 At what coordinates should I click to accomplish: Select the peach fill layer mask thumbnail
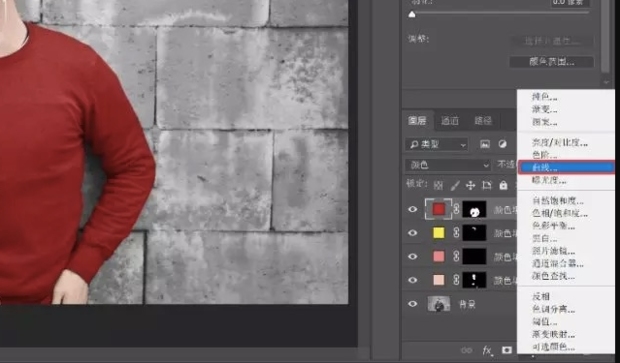[474, 280]
